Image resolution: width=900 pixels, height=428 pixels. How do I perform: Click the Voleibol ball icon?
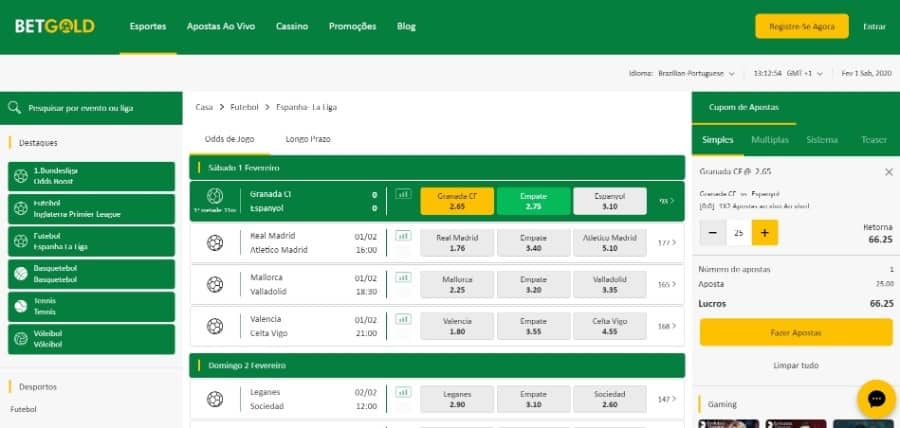coord(21,338)
